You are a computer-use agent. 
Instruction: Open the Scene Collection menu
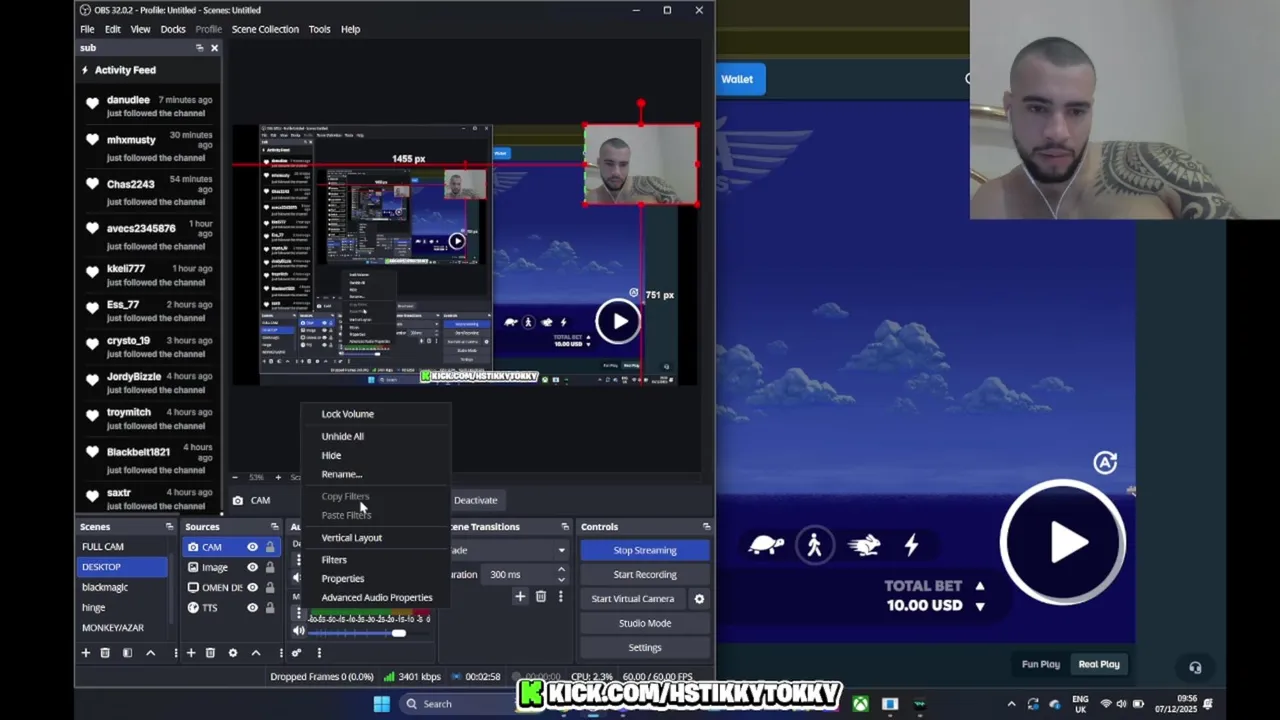265,29
